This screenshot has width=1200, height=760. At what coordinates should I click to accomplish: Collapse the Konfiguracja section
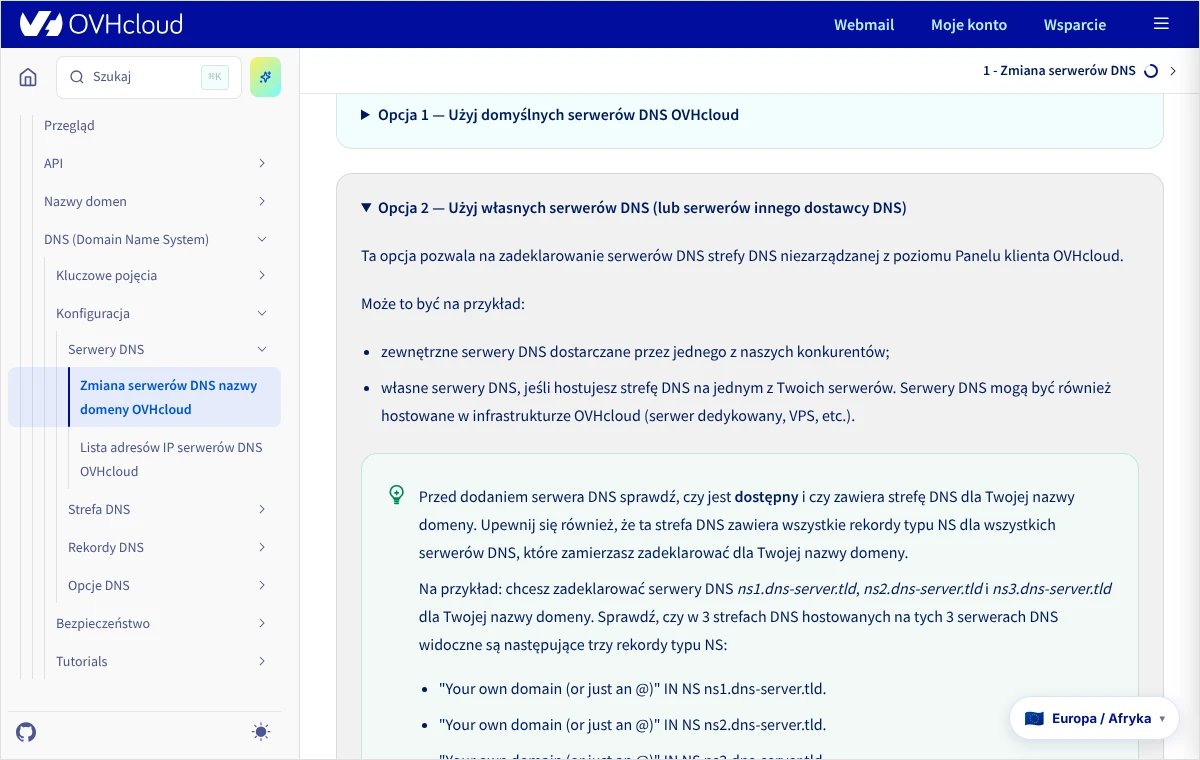click(161, 313)
